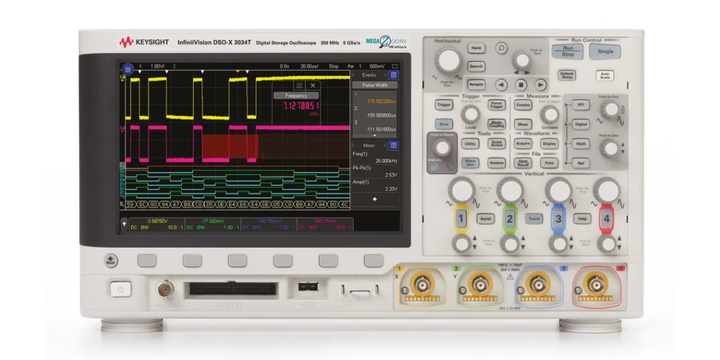Click the Single run control key
Screen dimensions: 720x360
click(605, 51)
